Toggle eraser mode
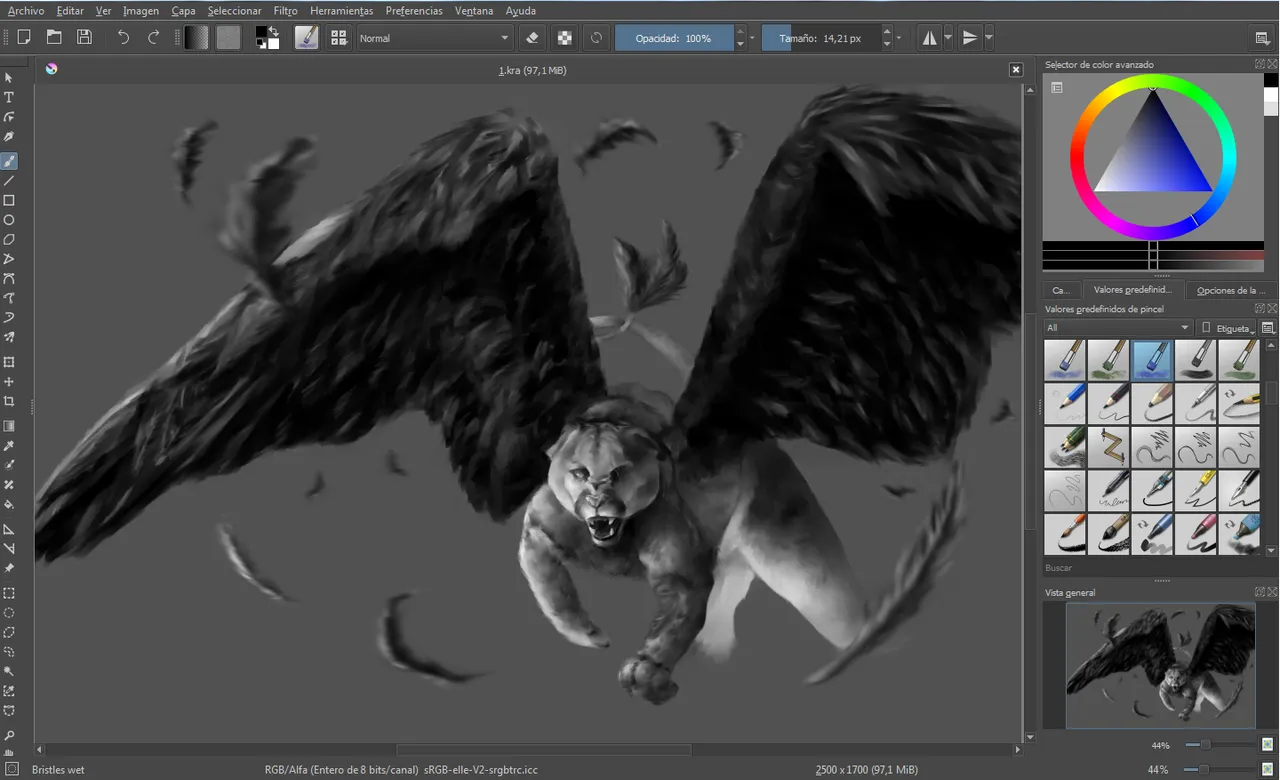 (532, 38)
